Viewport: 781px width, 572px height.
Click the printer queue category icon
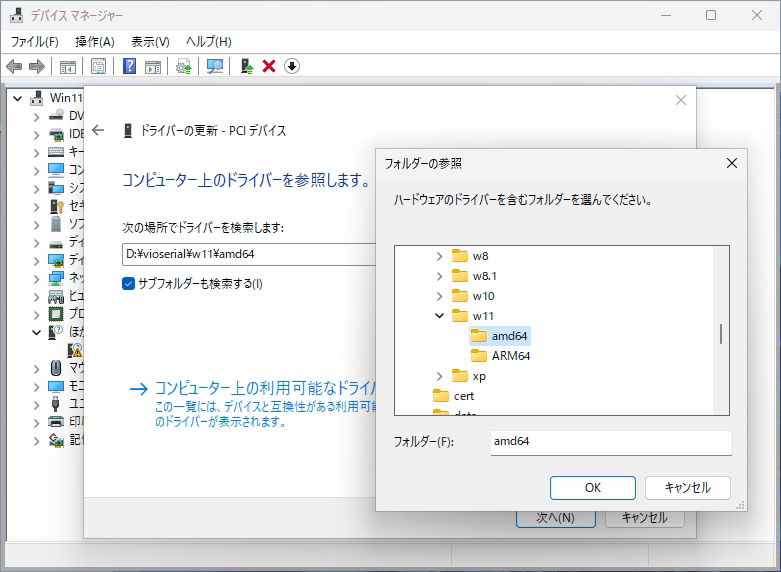coord(56,422)
